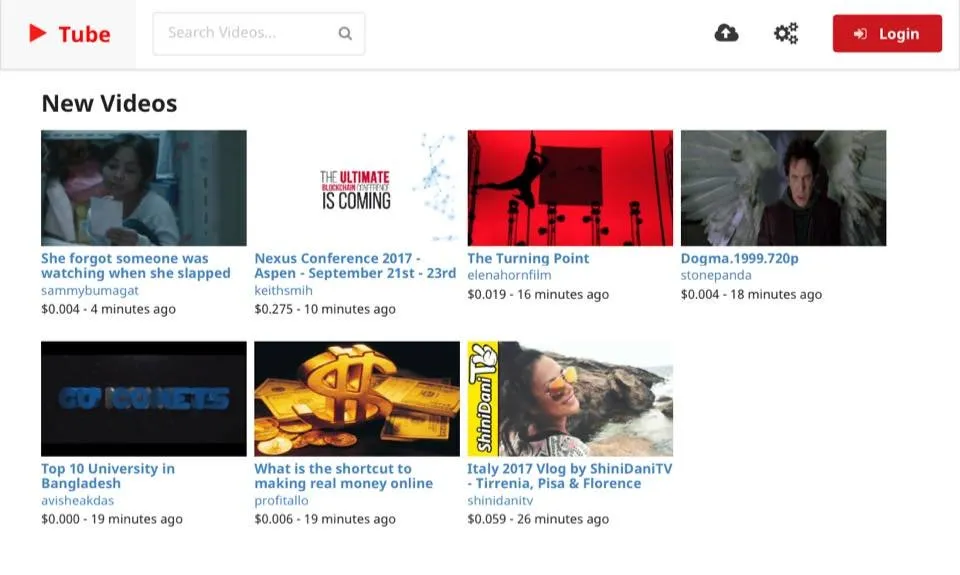Open ShiniDaniTV Italy vlog thumbnail
The width and height of the screenshot is (960, 575).
point(570,399)
